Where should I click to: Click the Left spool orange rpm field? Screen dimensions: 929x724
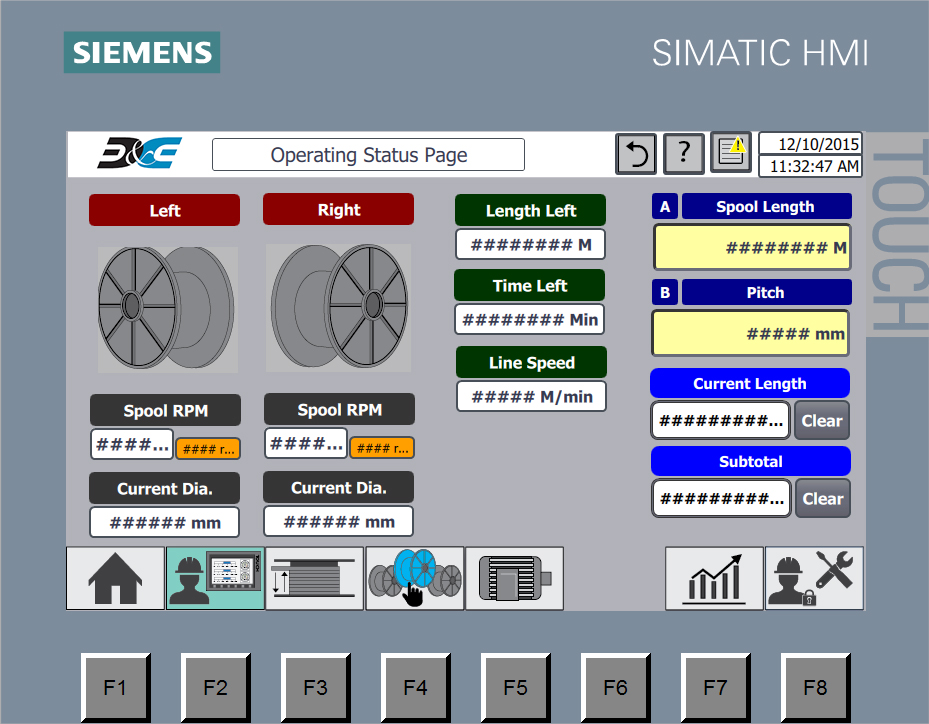208,449
